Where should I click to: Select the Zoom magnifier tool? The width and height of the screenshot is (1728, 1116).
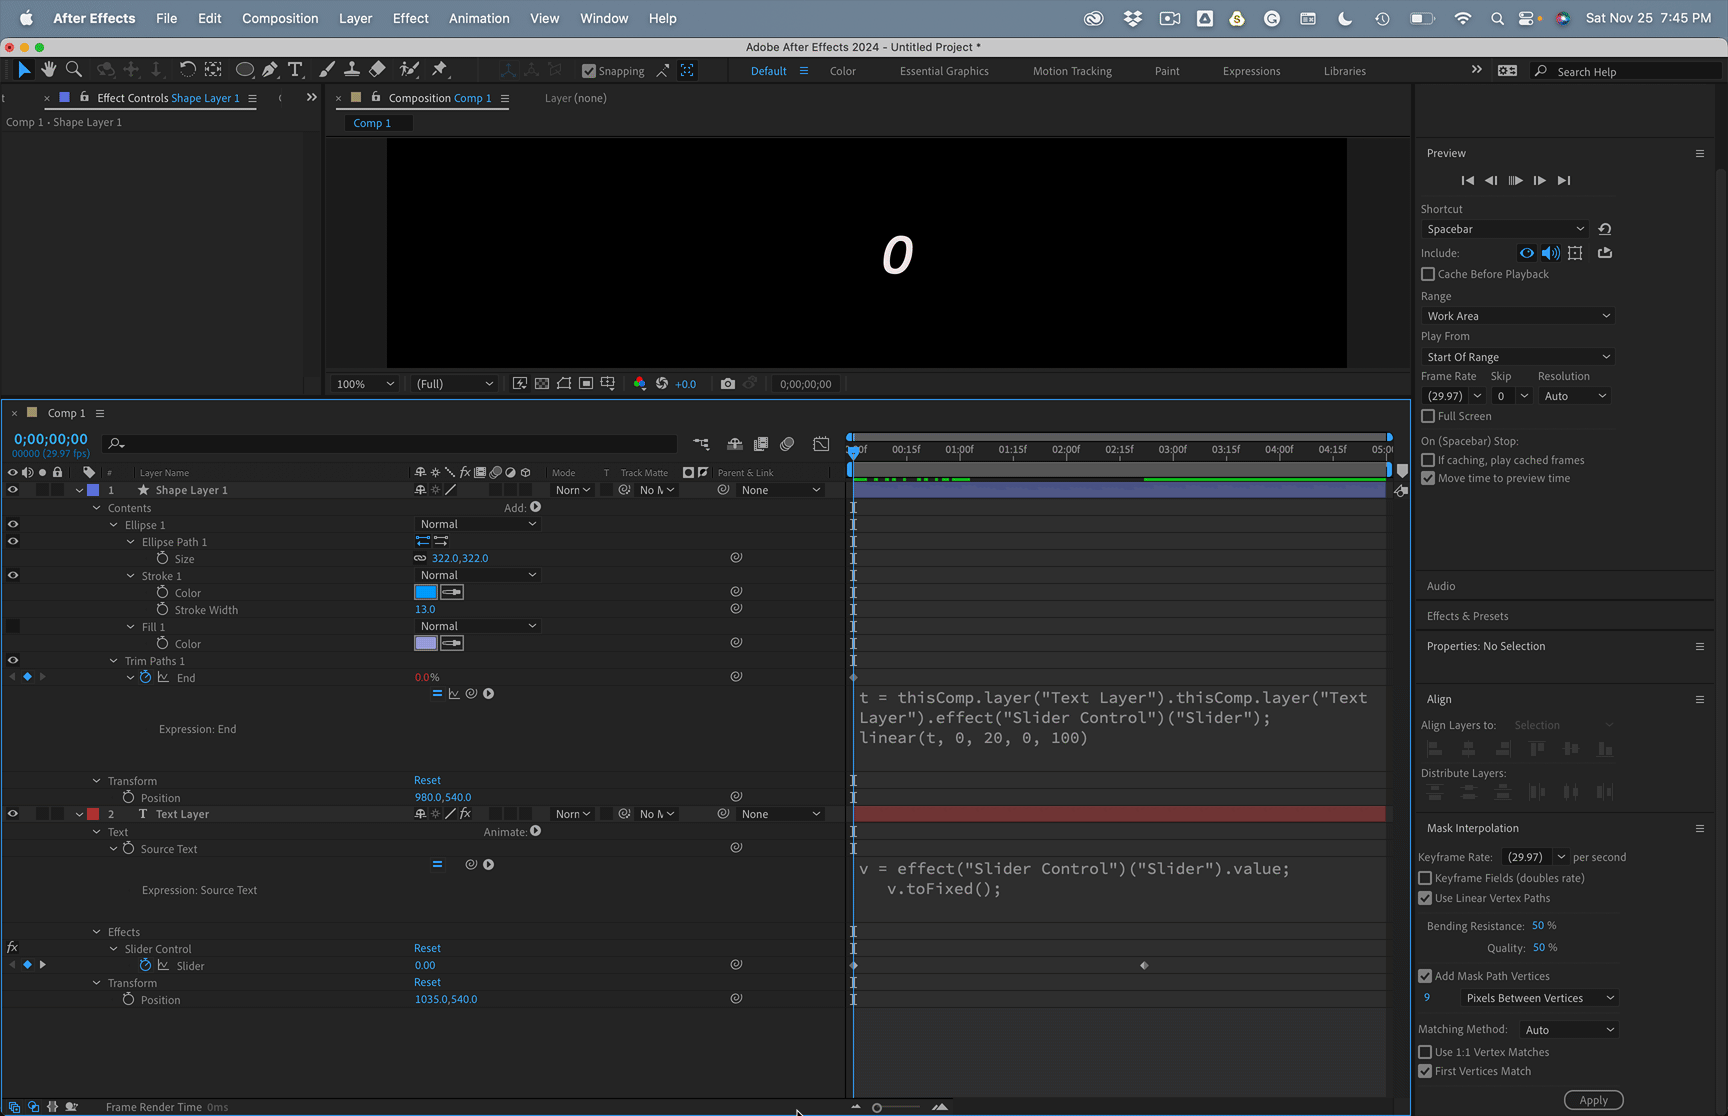[73, 69]
